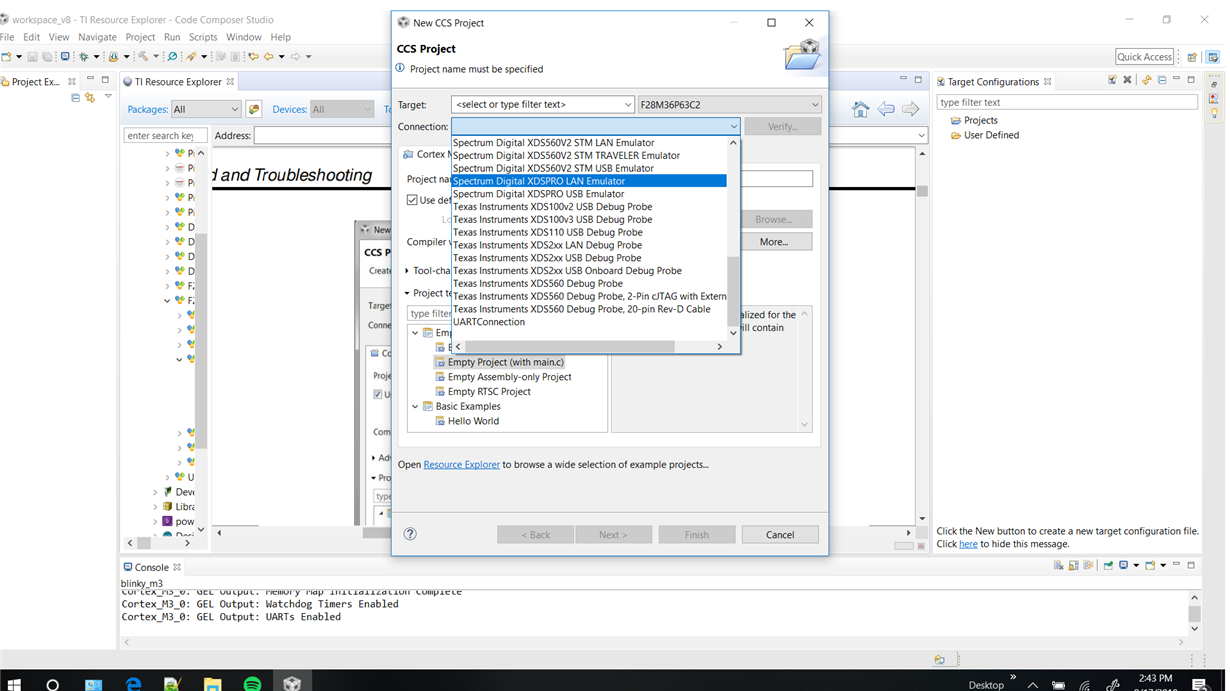Screen dimensions: 1230x691
Task: Click Home icon in Resource Explorer
Action: coord(861,109)
